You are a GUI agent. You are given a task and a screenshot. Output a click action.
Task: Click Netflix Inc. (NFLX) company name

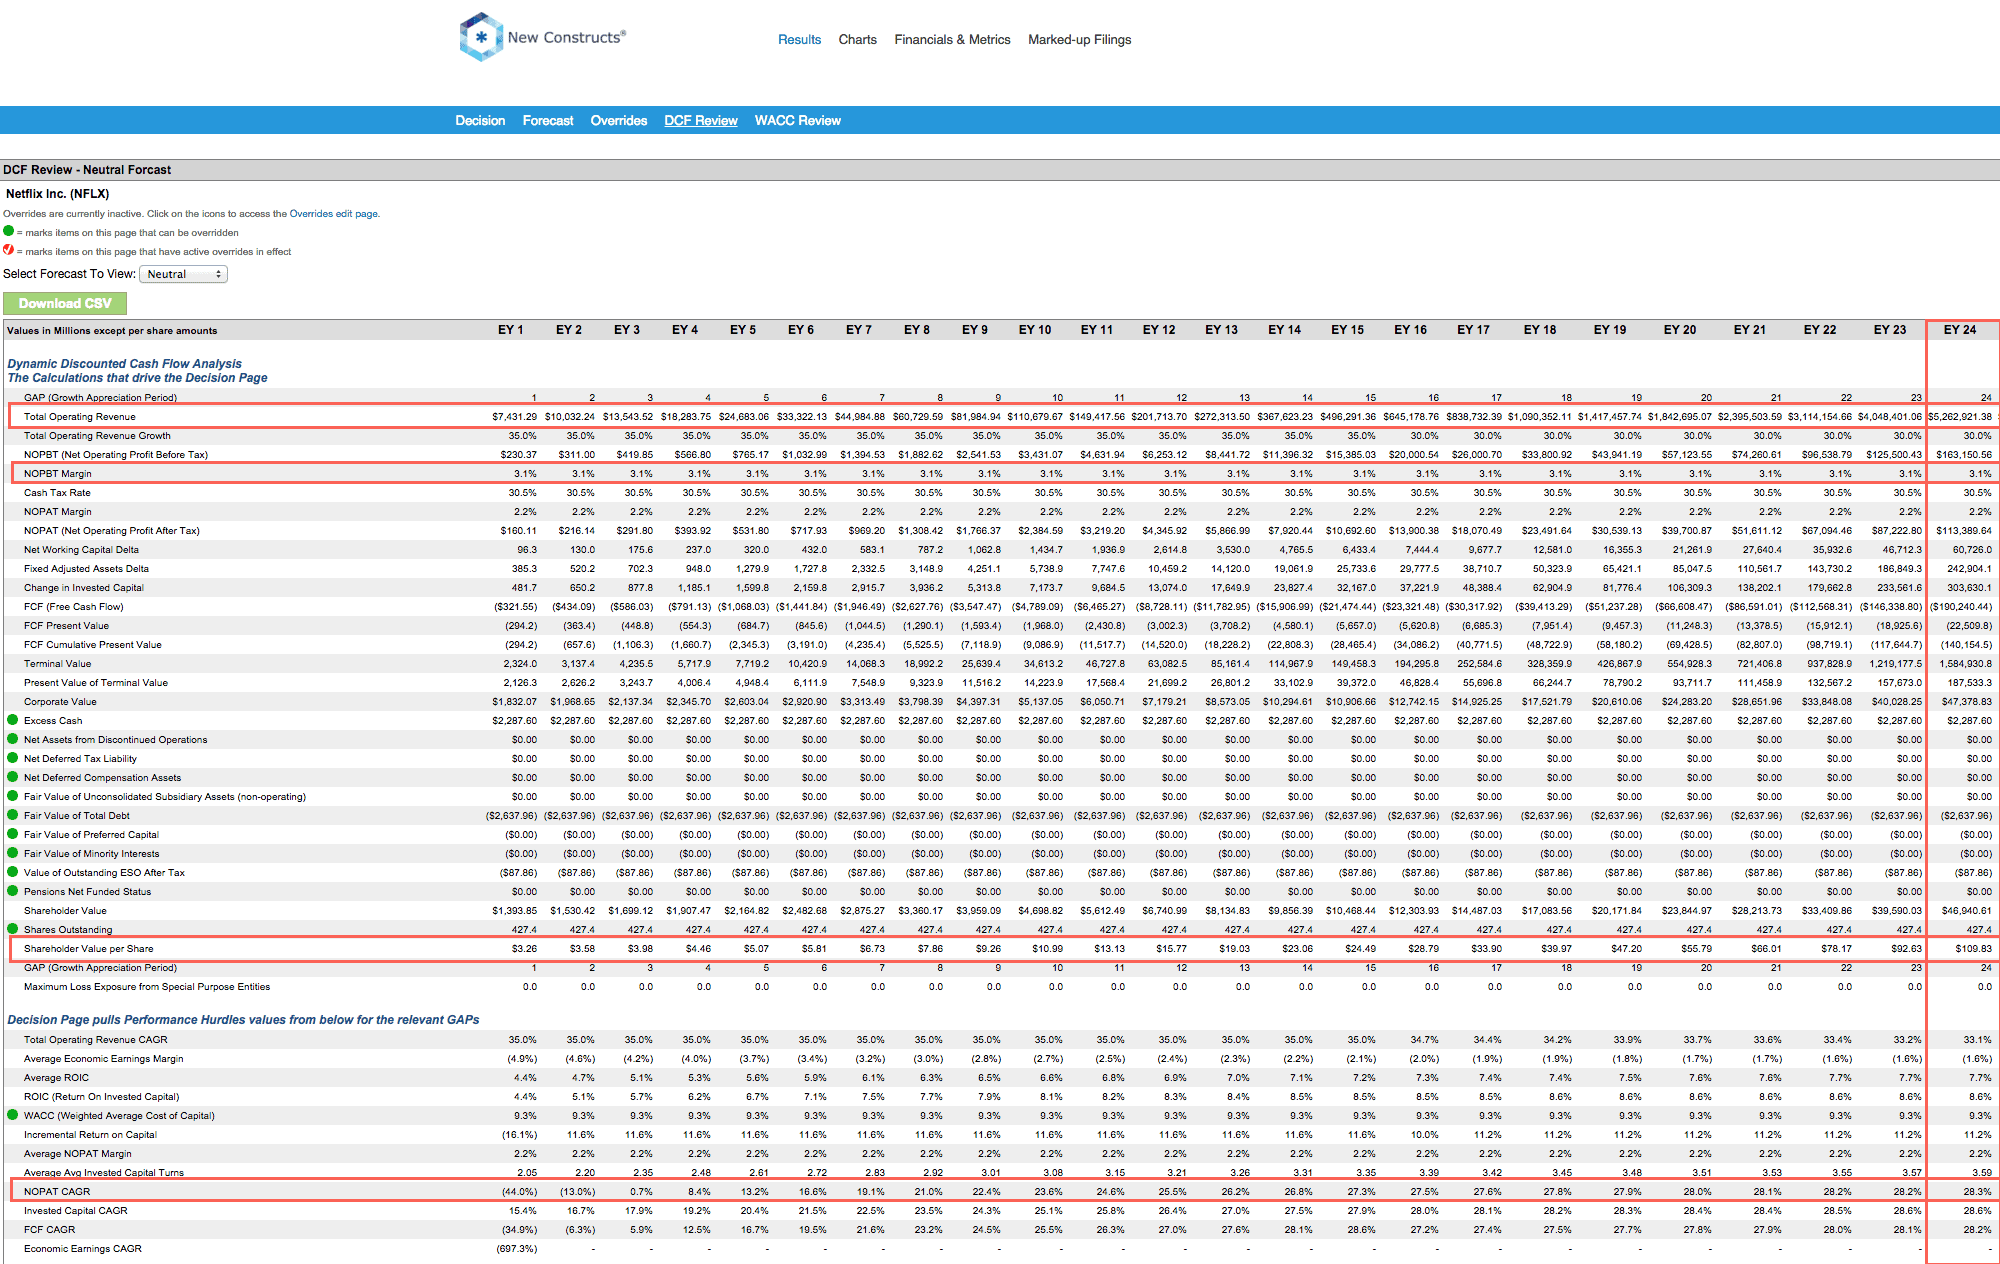(x=57, y=194)
